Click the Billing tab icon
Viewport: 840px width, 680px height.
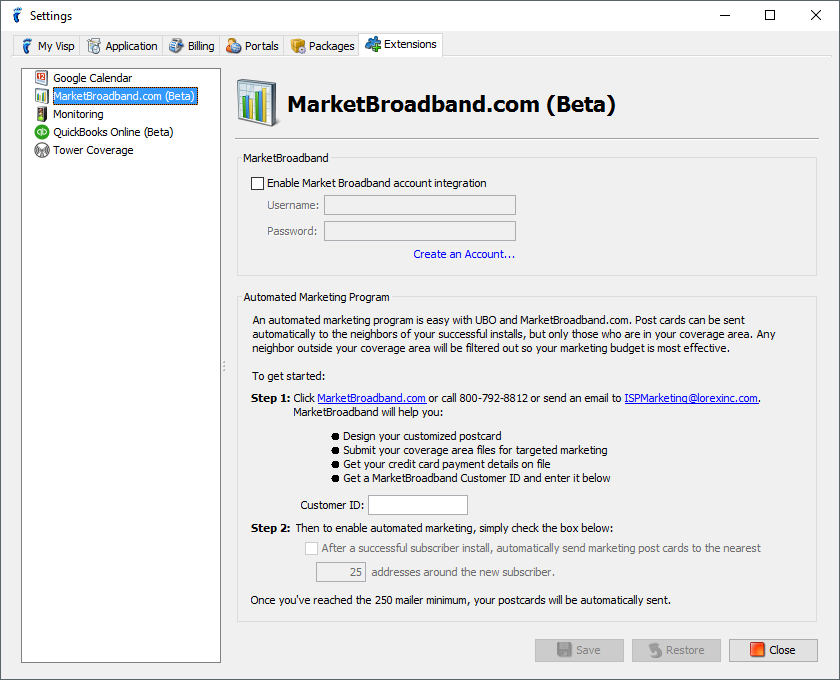point(176,46)
